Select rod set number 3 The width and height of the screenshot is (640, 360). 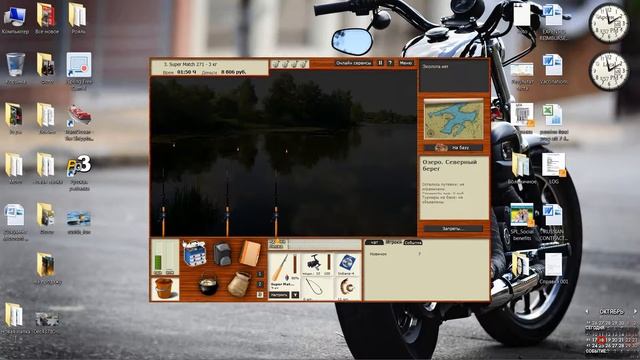[260, 294]
